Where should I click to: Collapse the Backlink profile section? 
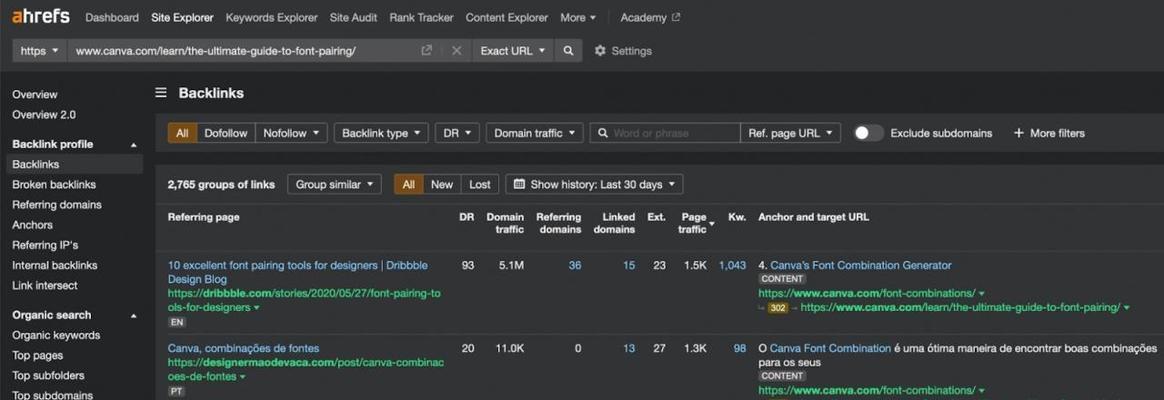coord(134,145)
